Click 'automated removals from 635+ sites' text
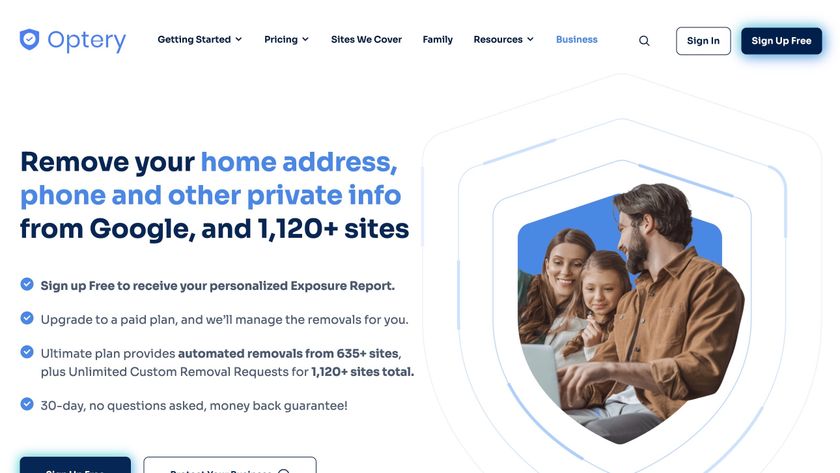Image resolution: width=840 pixels, height=473 pixels. click(289, 354)
